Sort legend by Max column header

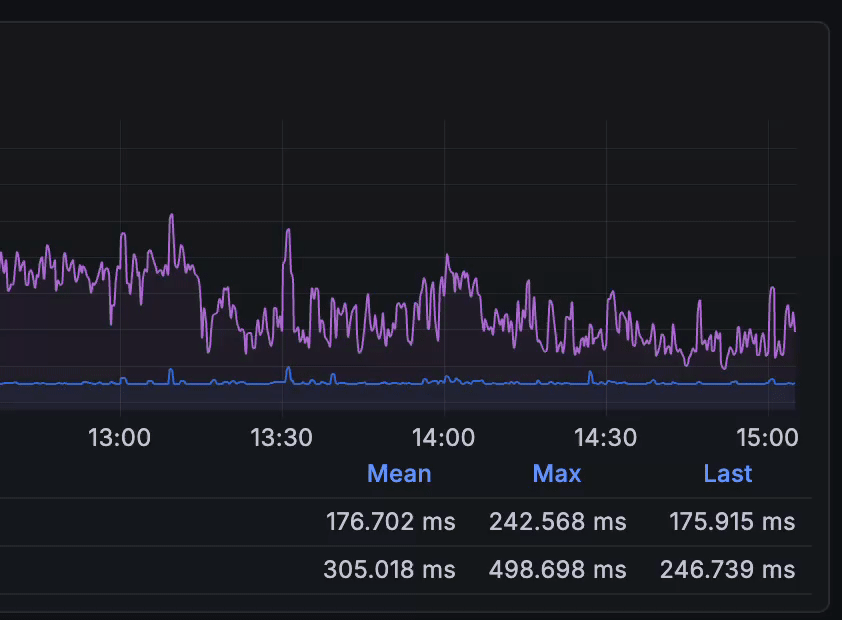click(557, 473)
